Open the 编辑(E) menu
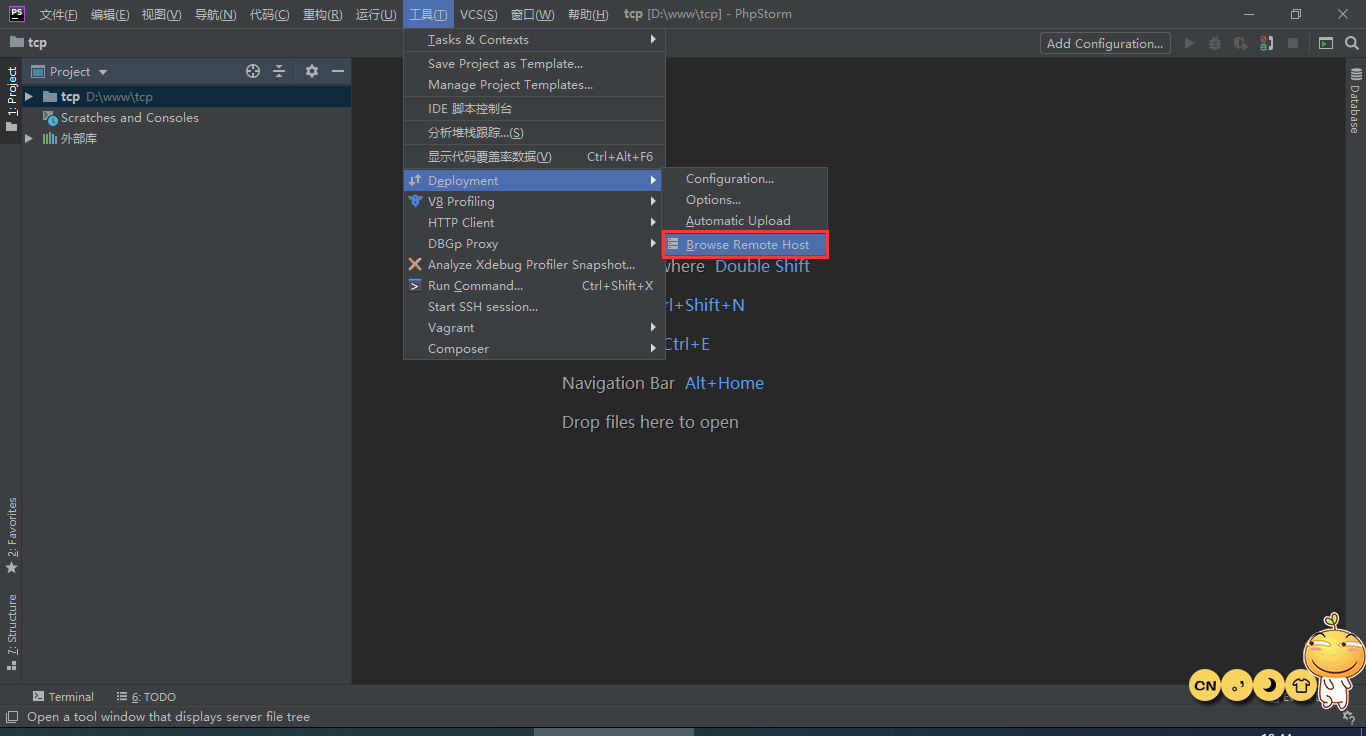 109,14
